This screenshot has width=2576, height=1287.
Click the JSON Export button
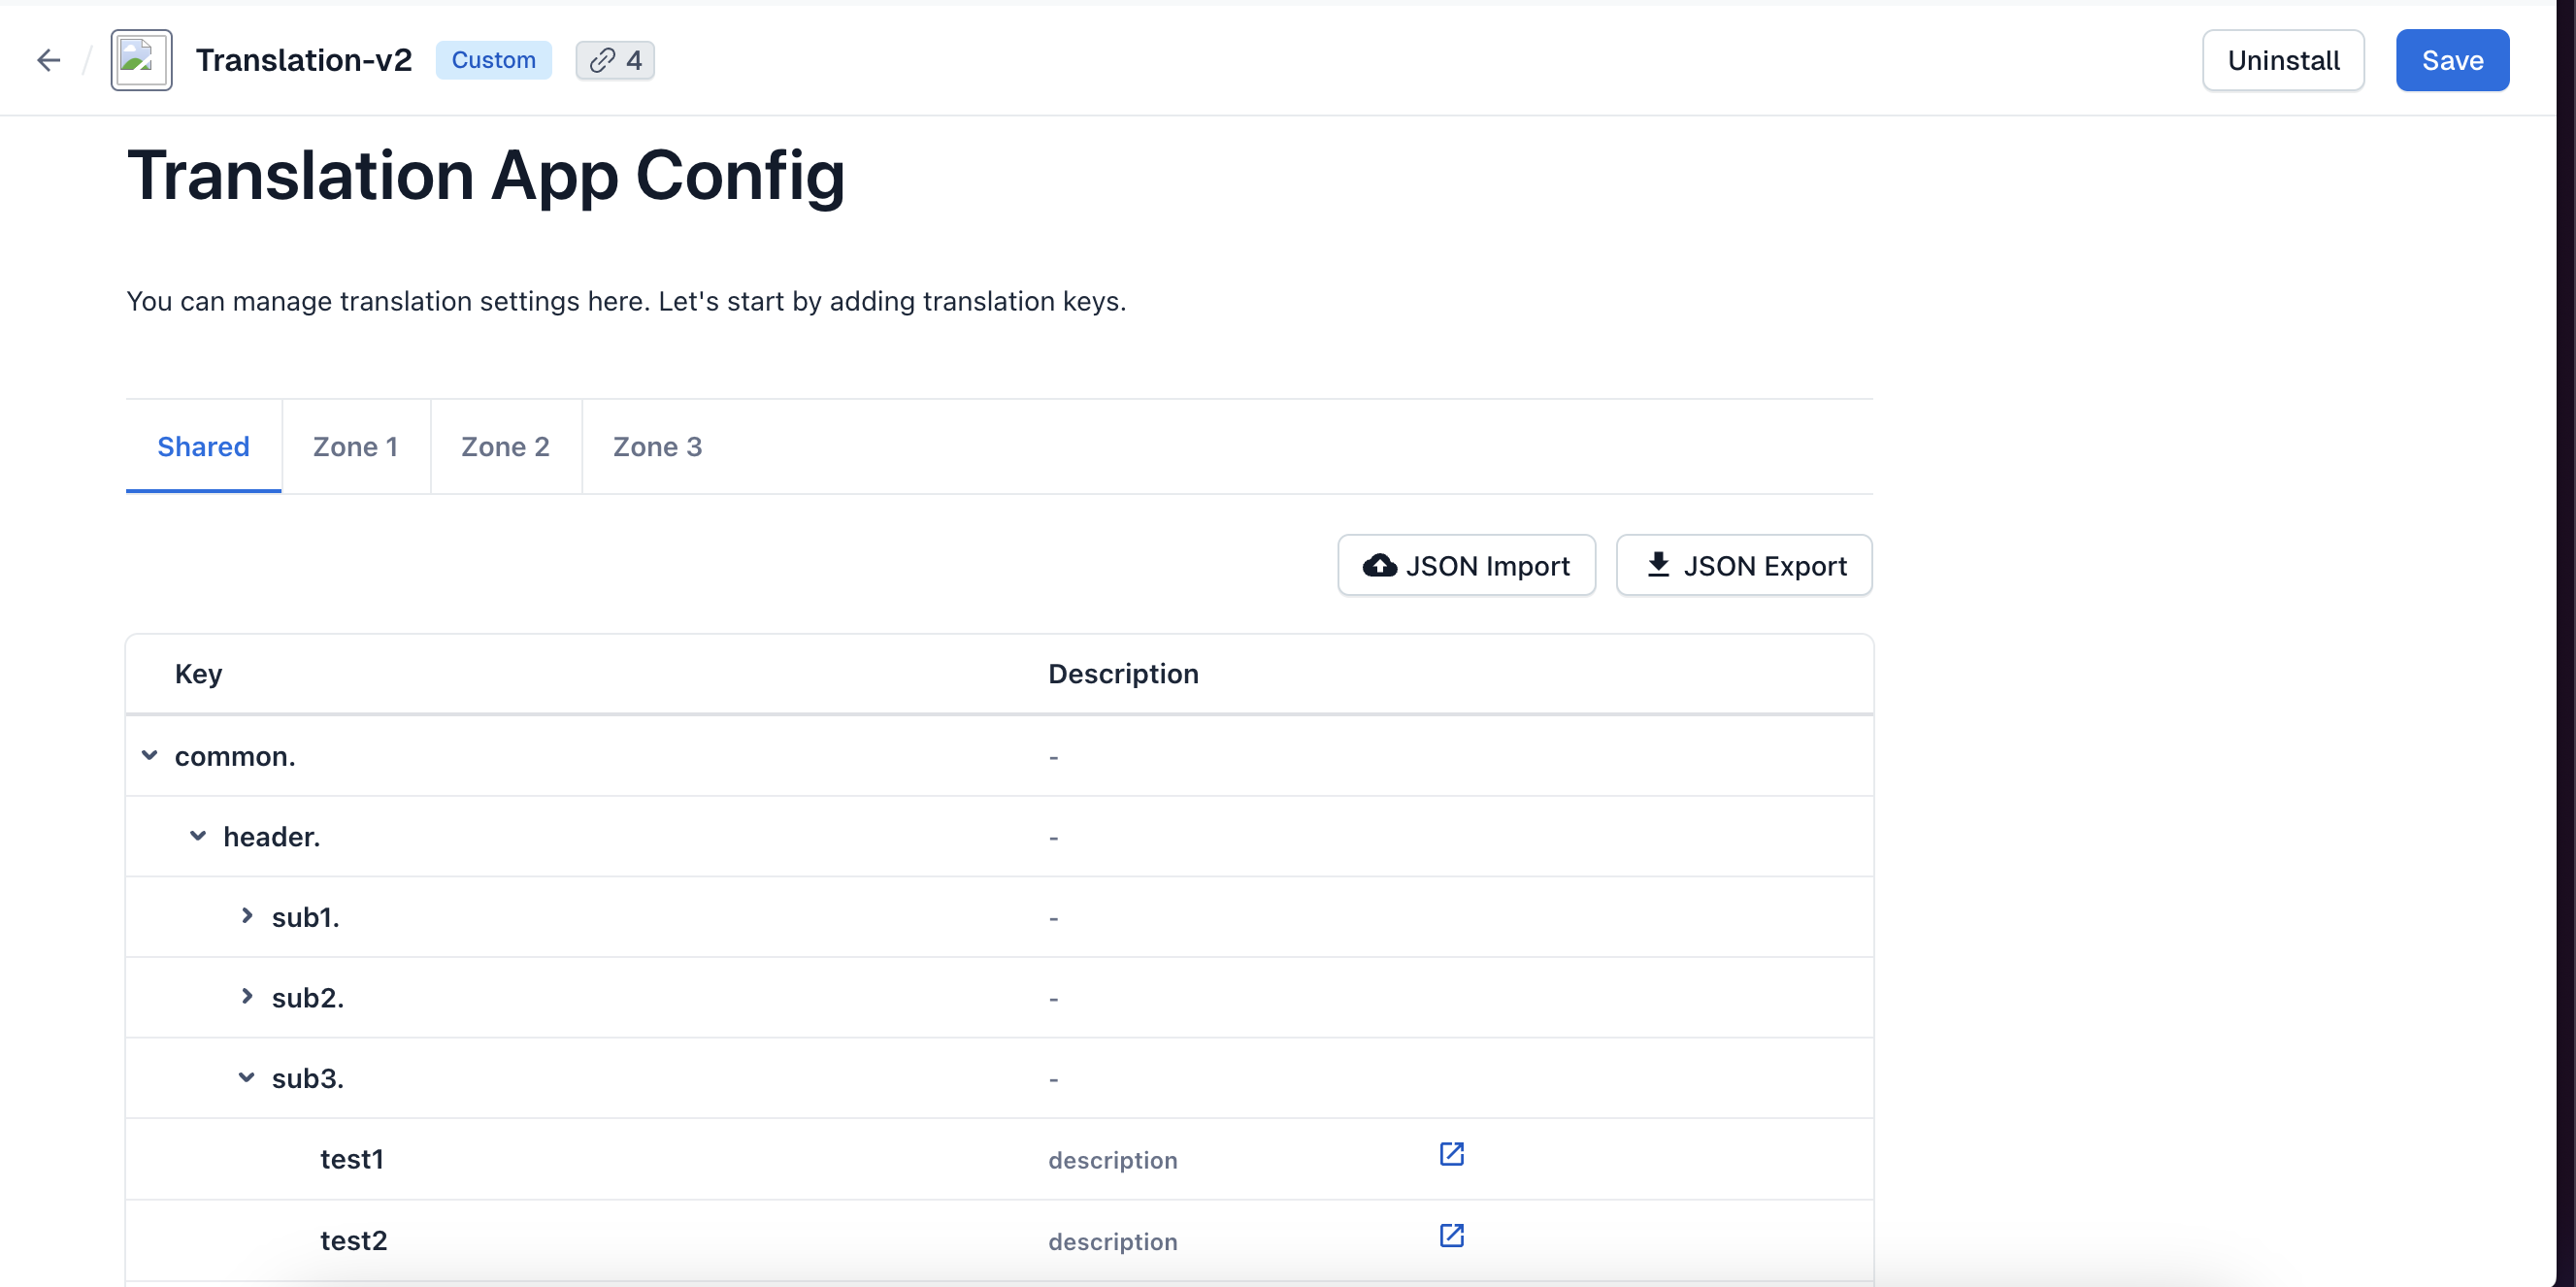click(1744, 566)
